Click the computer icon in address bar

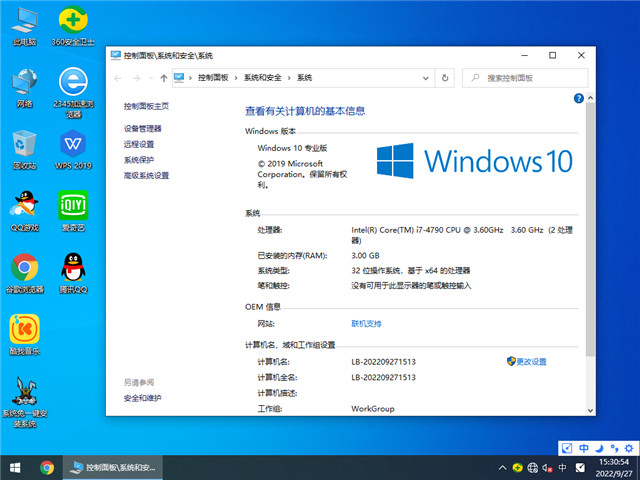click(179, 78)
